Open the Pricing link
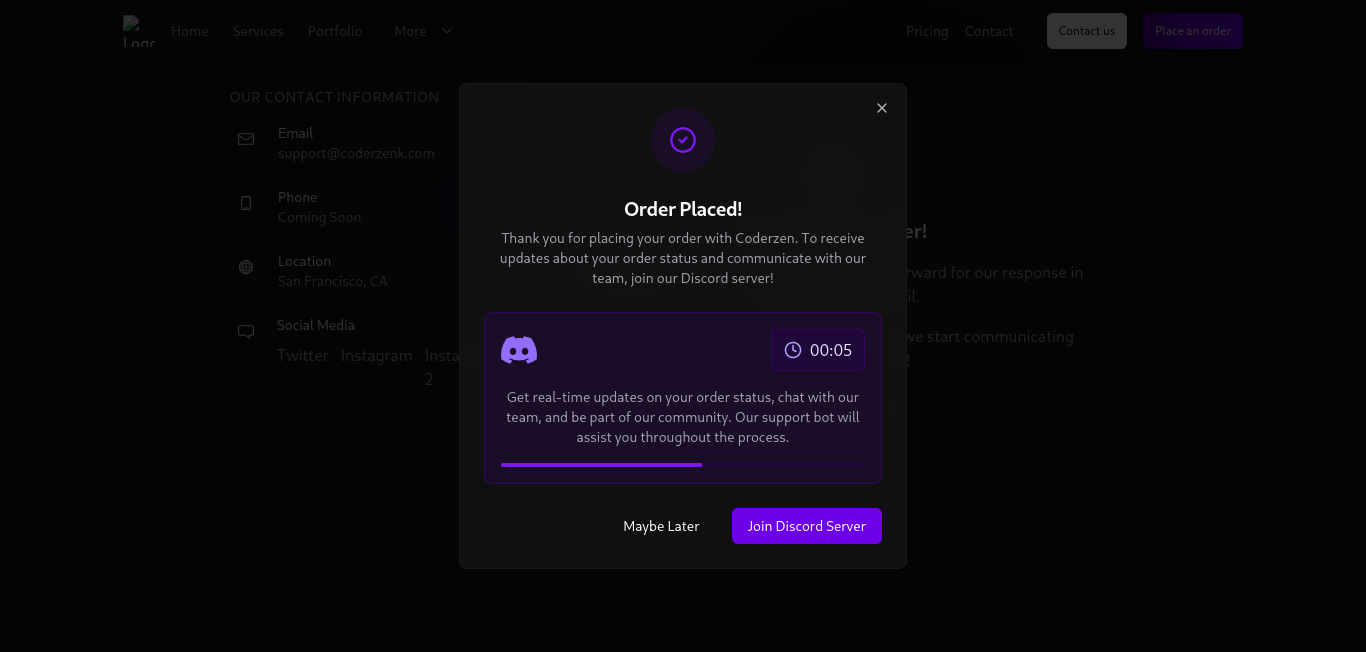The image size is (1366, 652). tap(927, 31)
